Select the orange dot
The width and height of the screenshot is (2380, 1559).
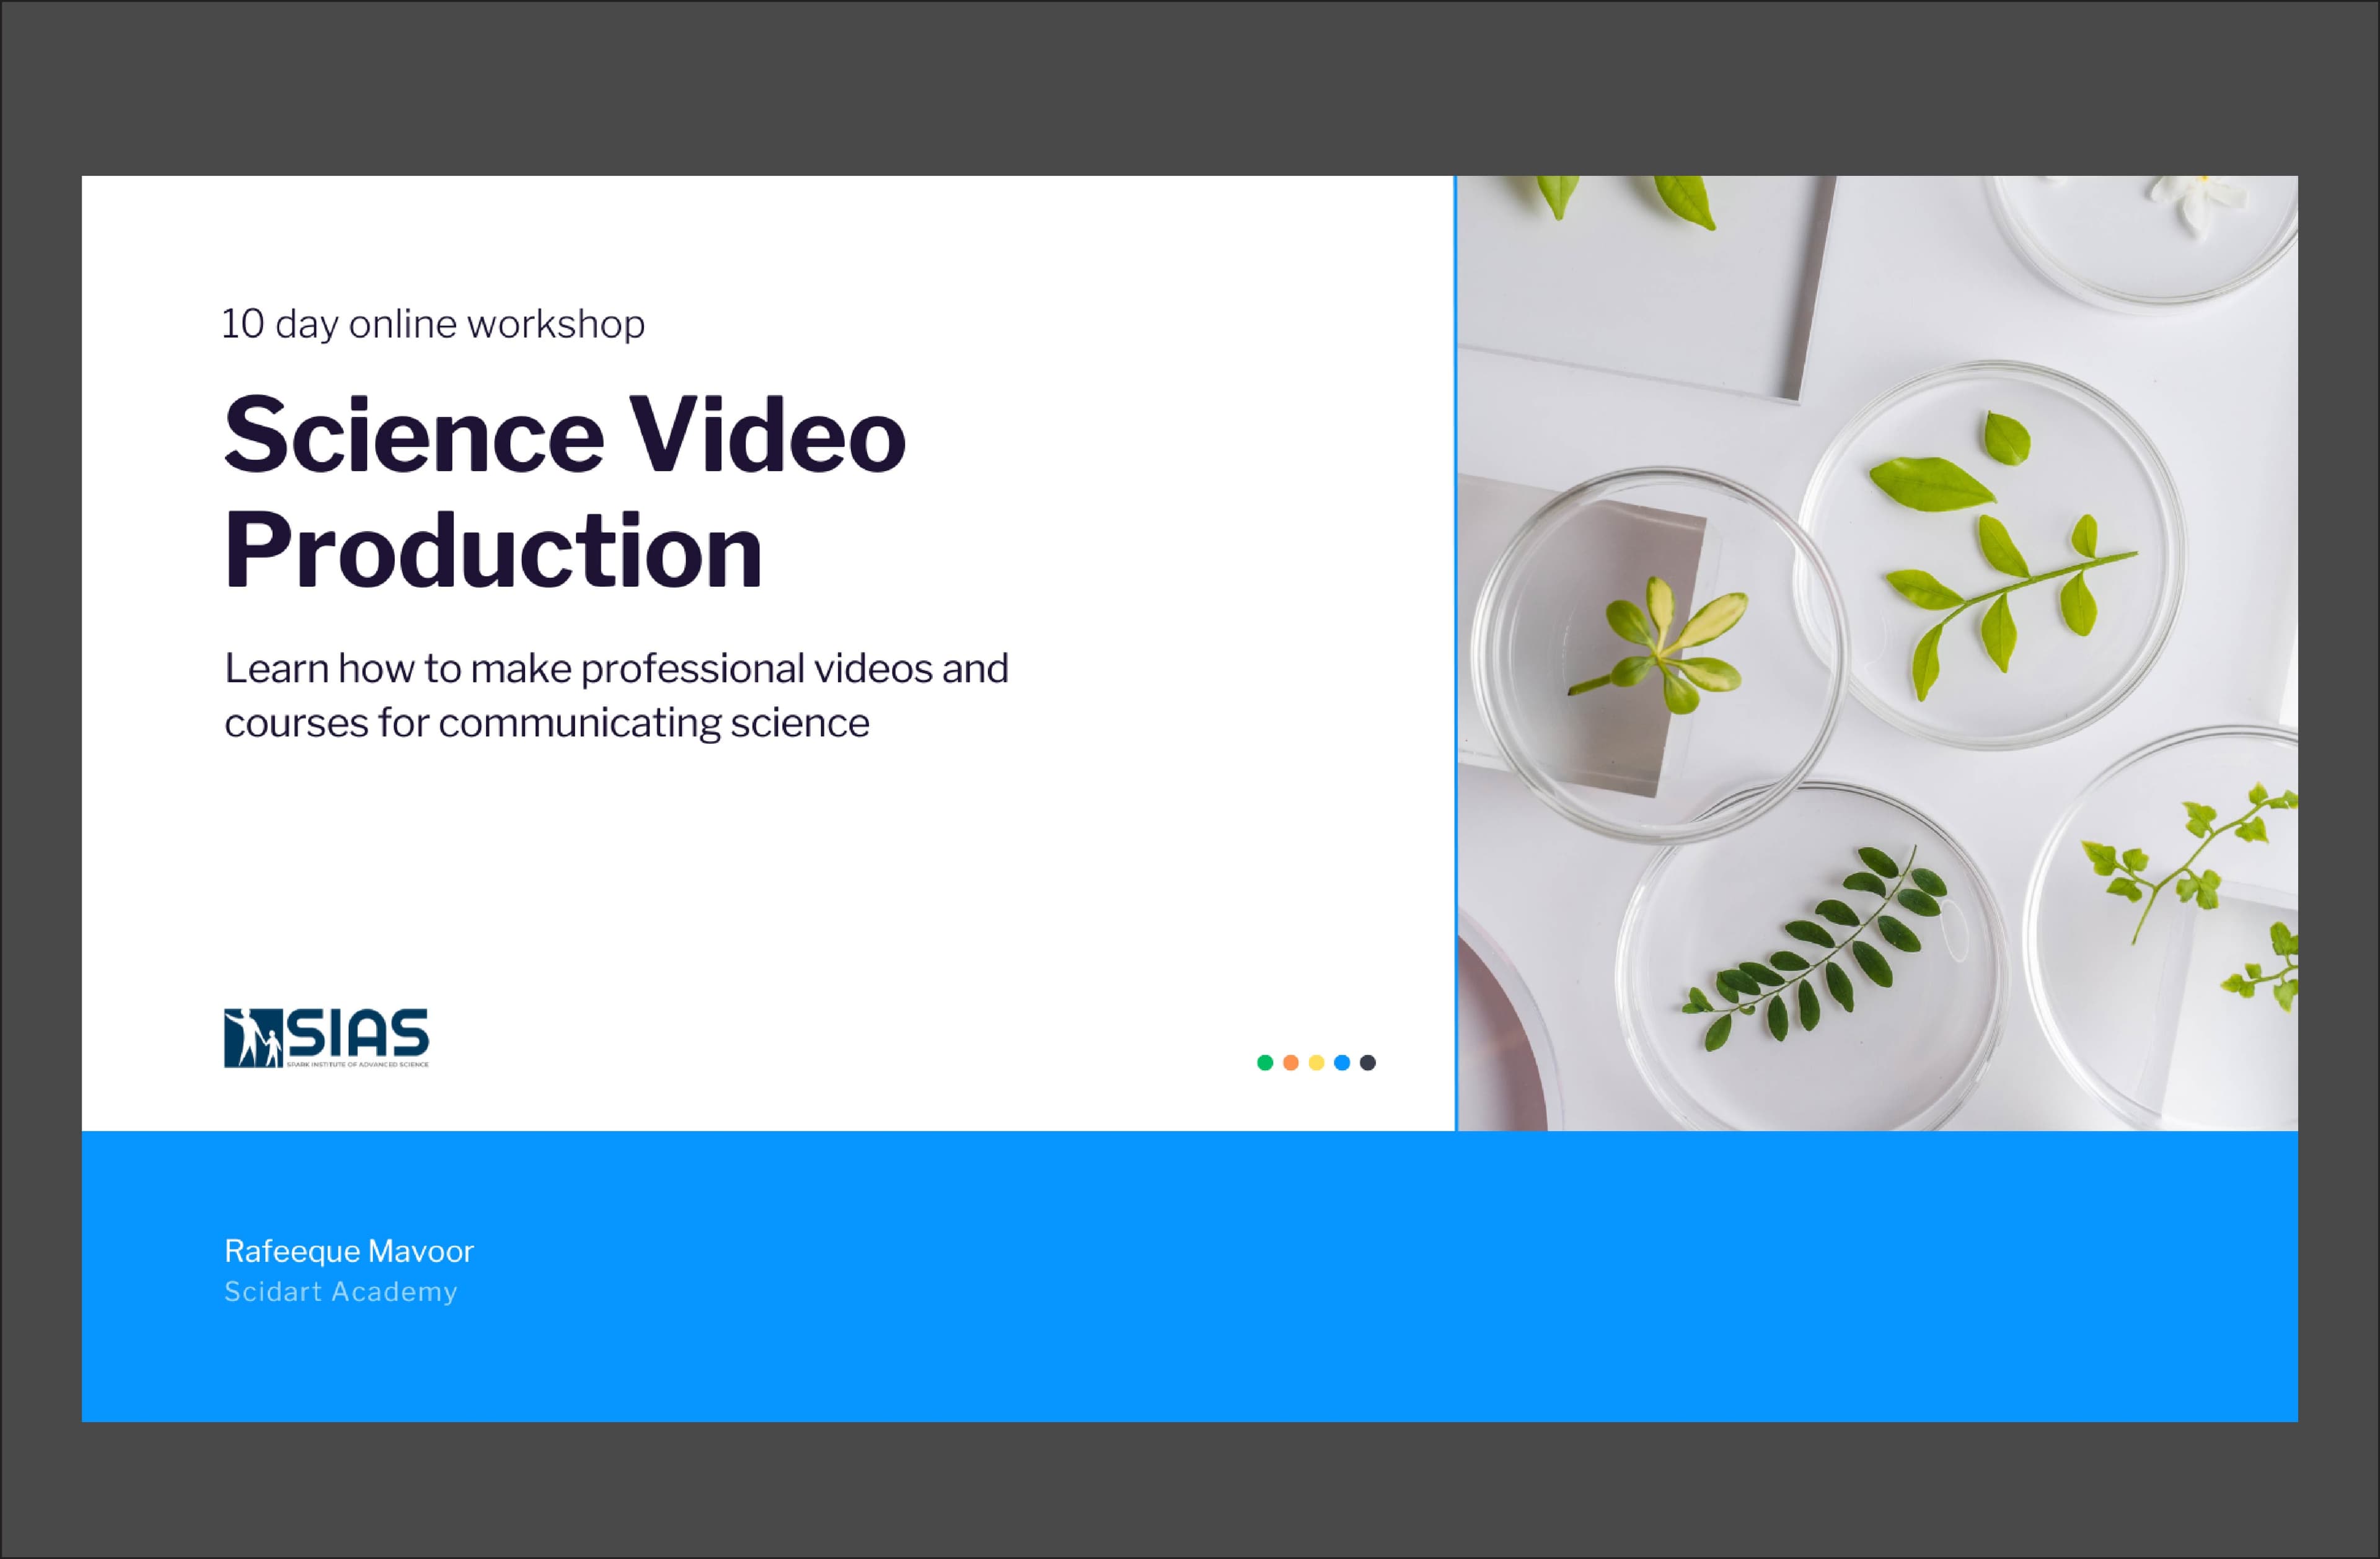pos(1291,1062)
